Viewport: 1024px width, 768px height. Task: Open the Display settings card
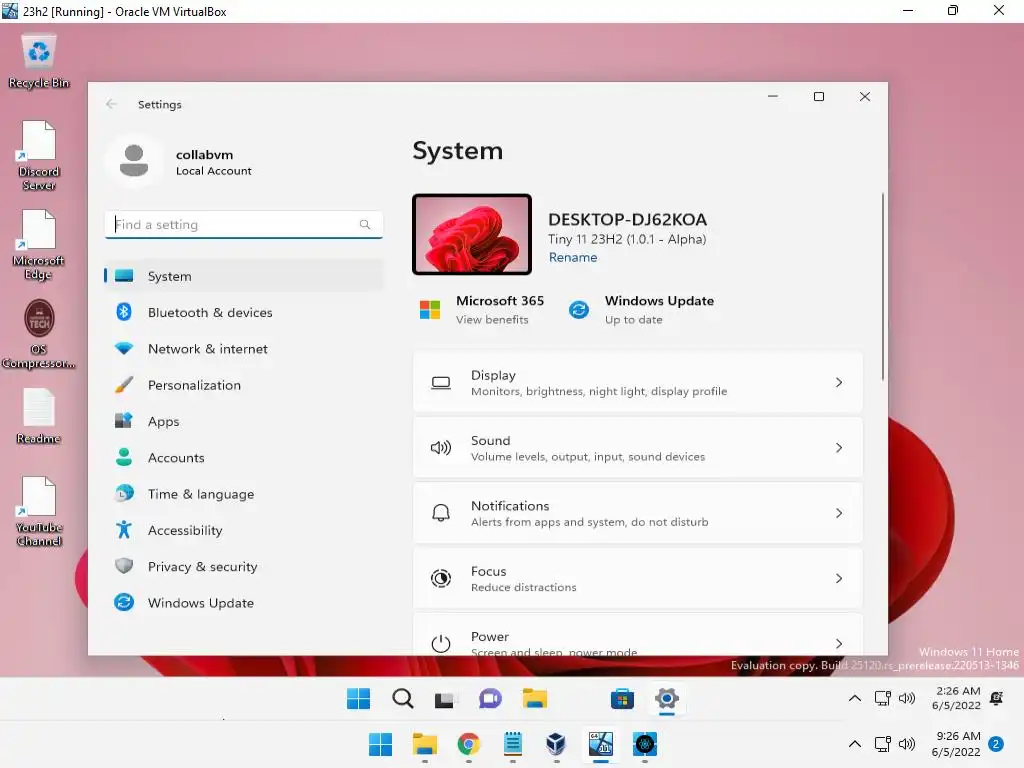(x=637, y=383)
